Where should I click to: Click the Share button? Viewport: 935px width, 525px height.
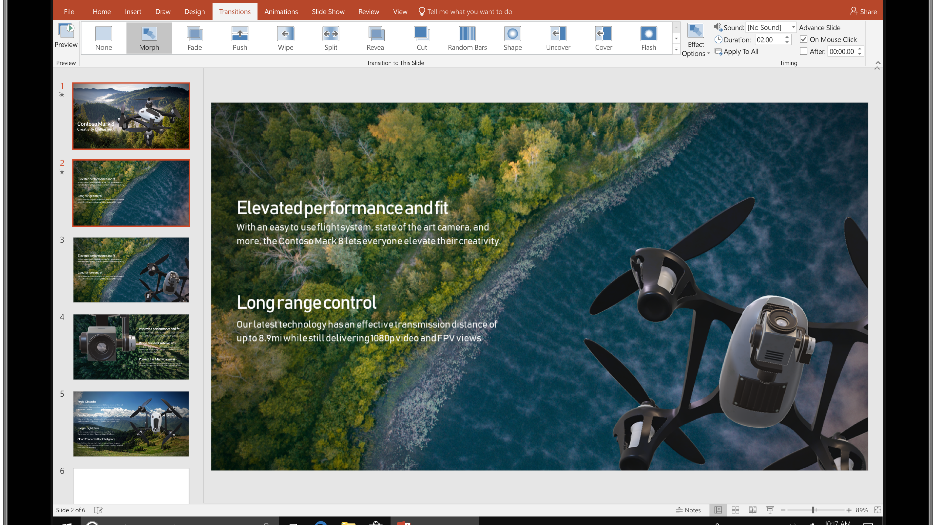point(863,11)
